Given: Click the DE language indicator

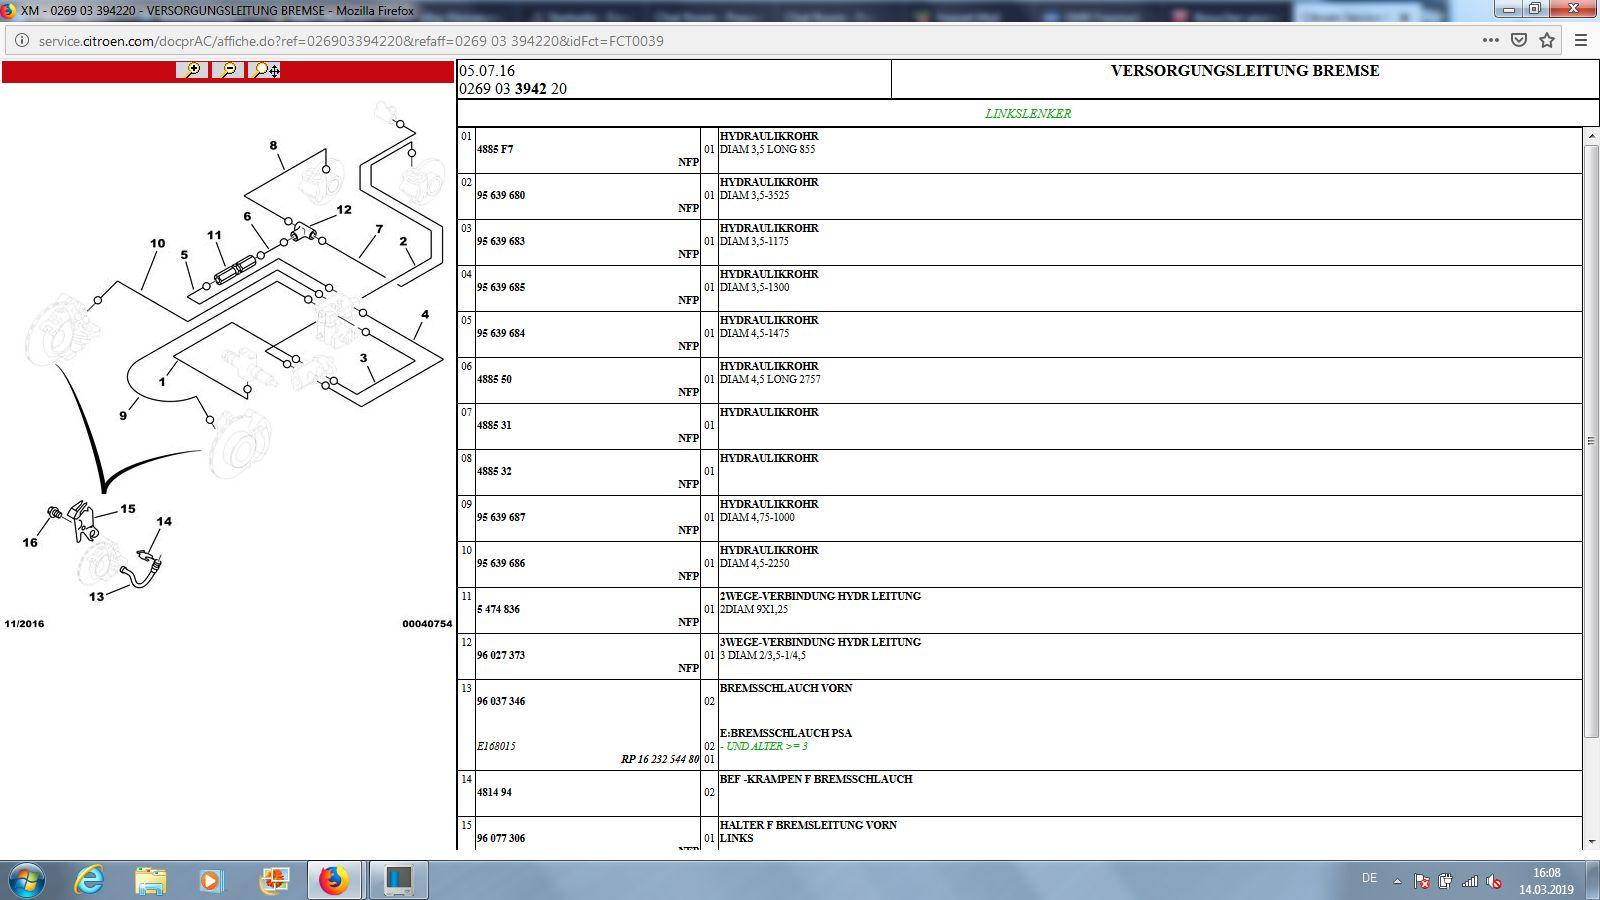Looking at the screenshot, I should click(x=1369, y=878).
